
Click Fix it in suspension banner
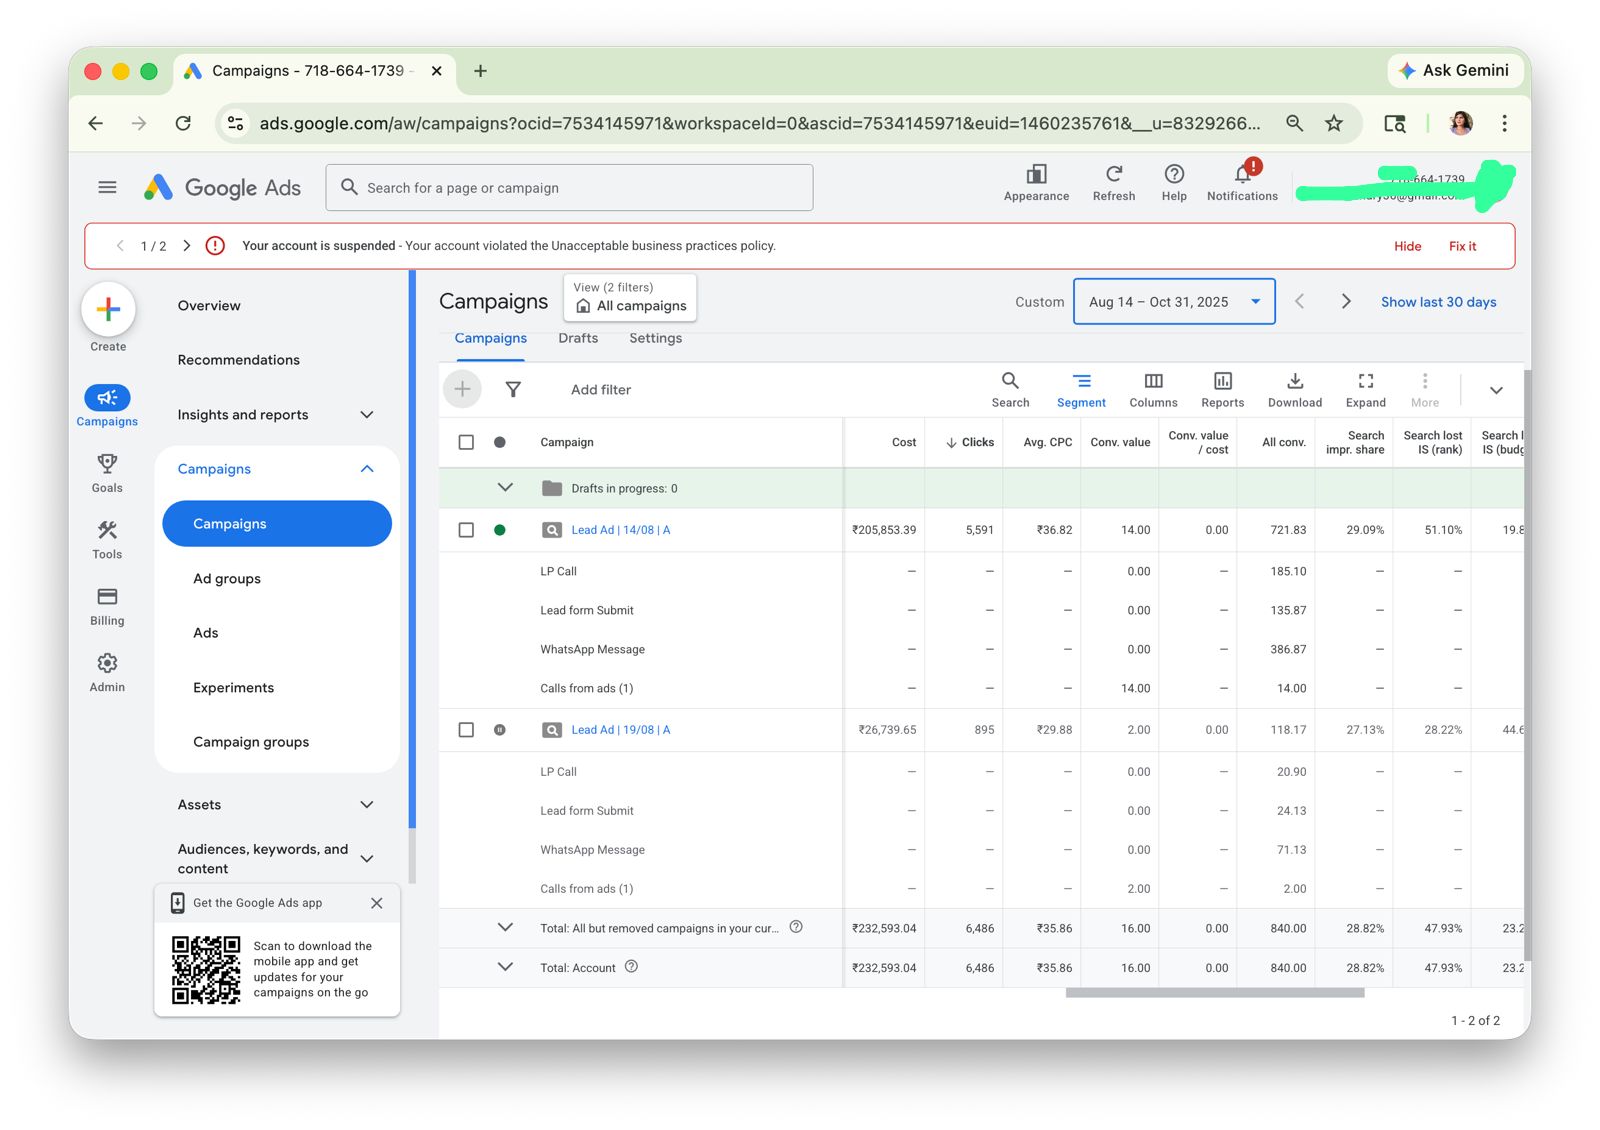[1462, 246]
